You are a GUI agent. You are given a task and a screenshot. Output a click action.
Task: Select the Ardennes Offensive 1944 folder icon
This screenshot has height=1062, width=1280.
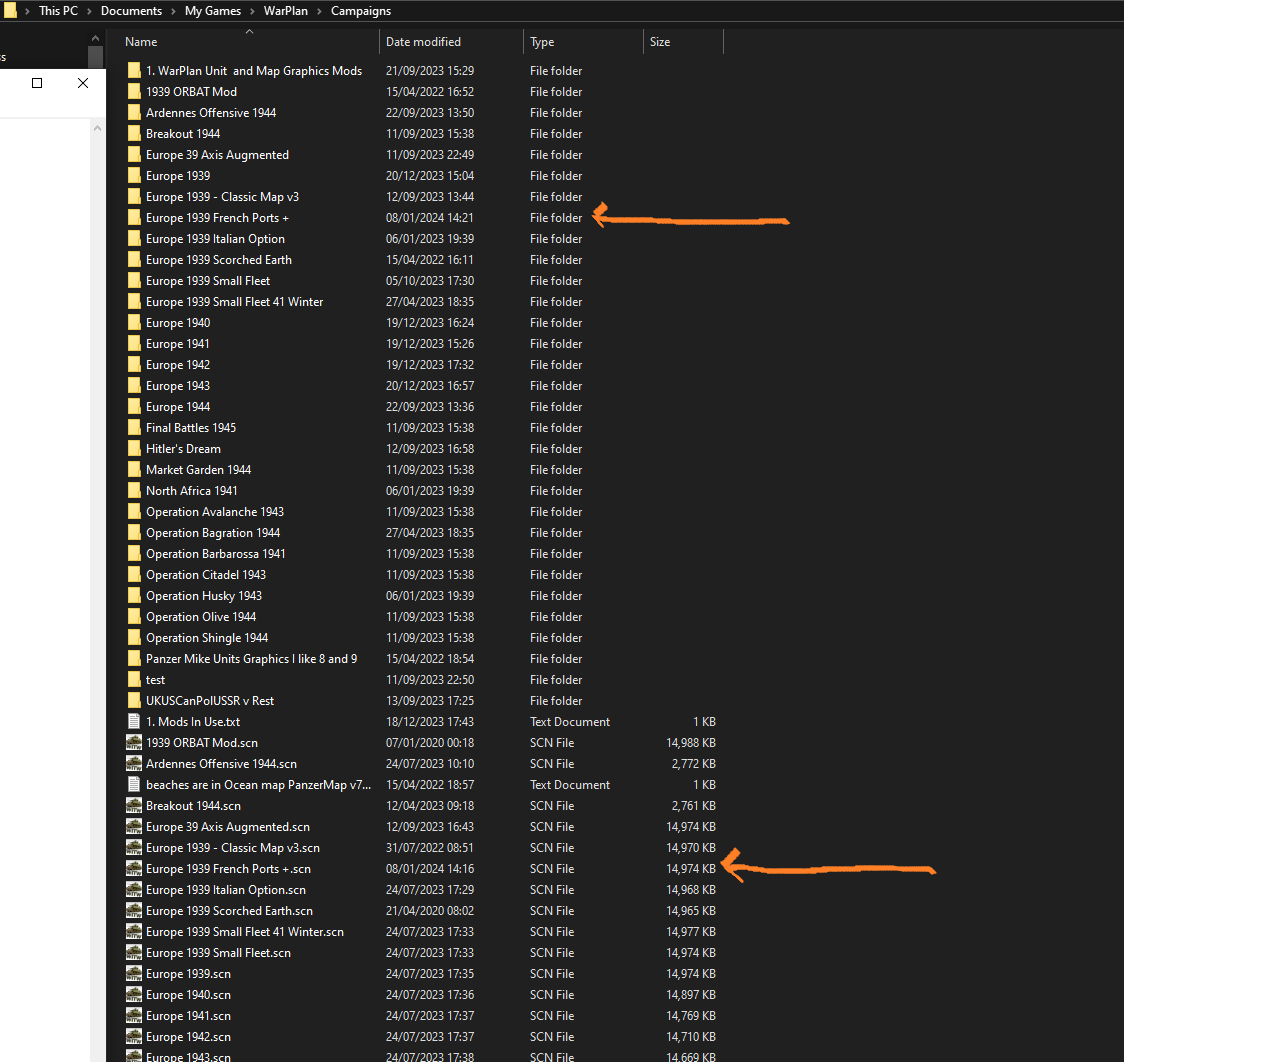click(x=134, y=112)
